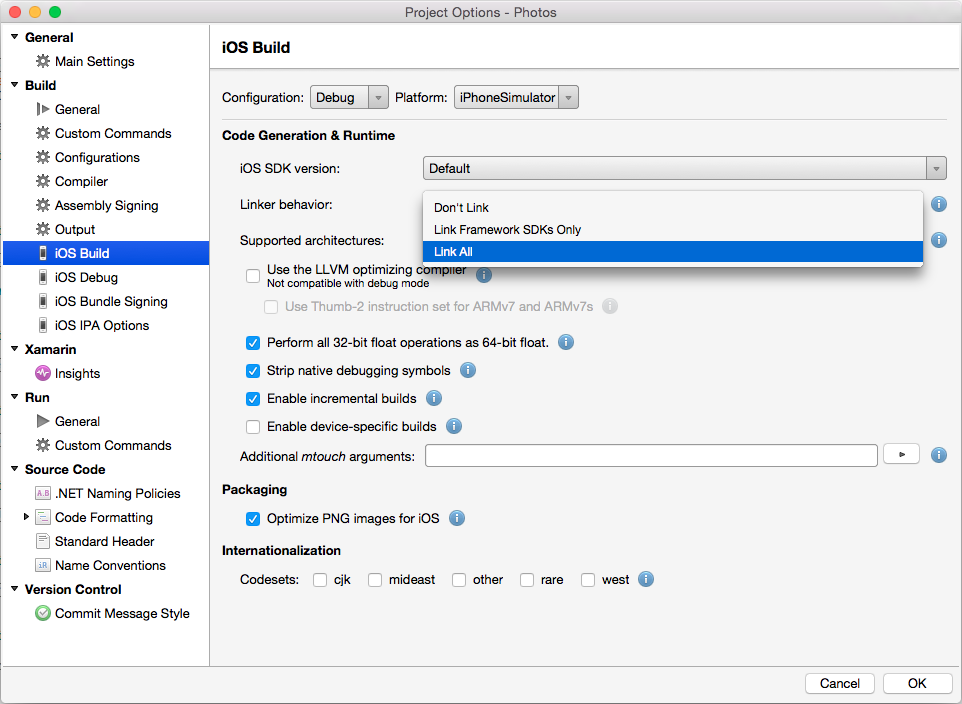This screenshot has width=962, height=704.
Task: Open the Configuration dropdown
Action: (x=348, y=97)
